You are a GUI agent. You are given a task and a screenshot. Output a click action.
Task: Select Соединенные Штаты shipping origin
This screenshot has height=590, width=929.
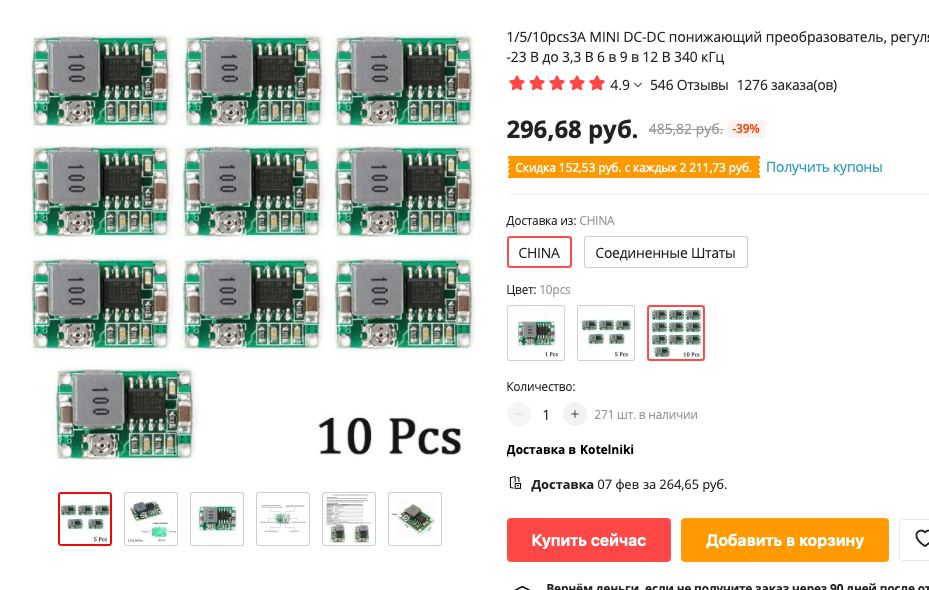(x=665, y=252)
